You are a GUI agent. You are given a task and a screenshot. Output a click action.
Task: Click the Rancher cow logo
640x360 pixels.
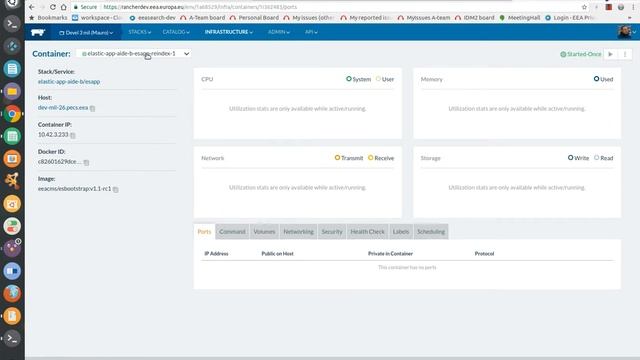coord(38,32)
